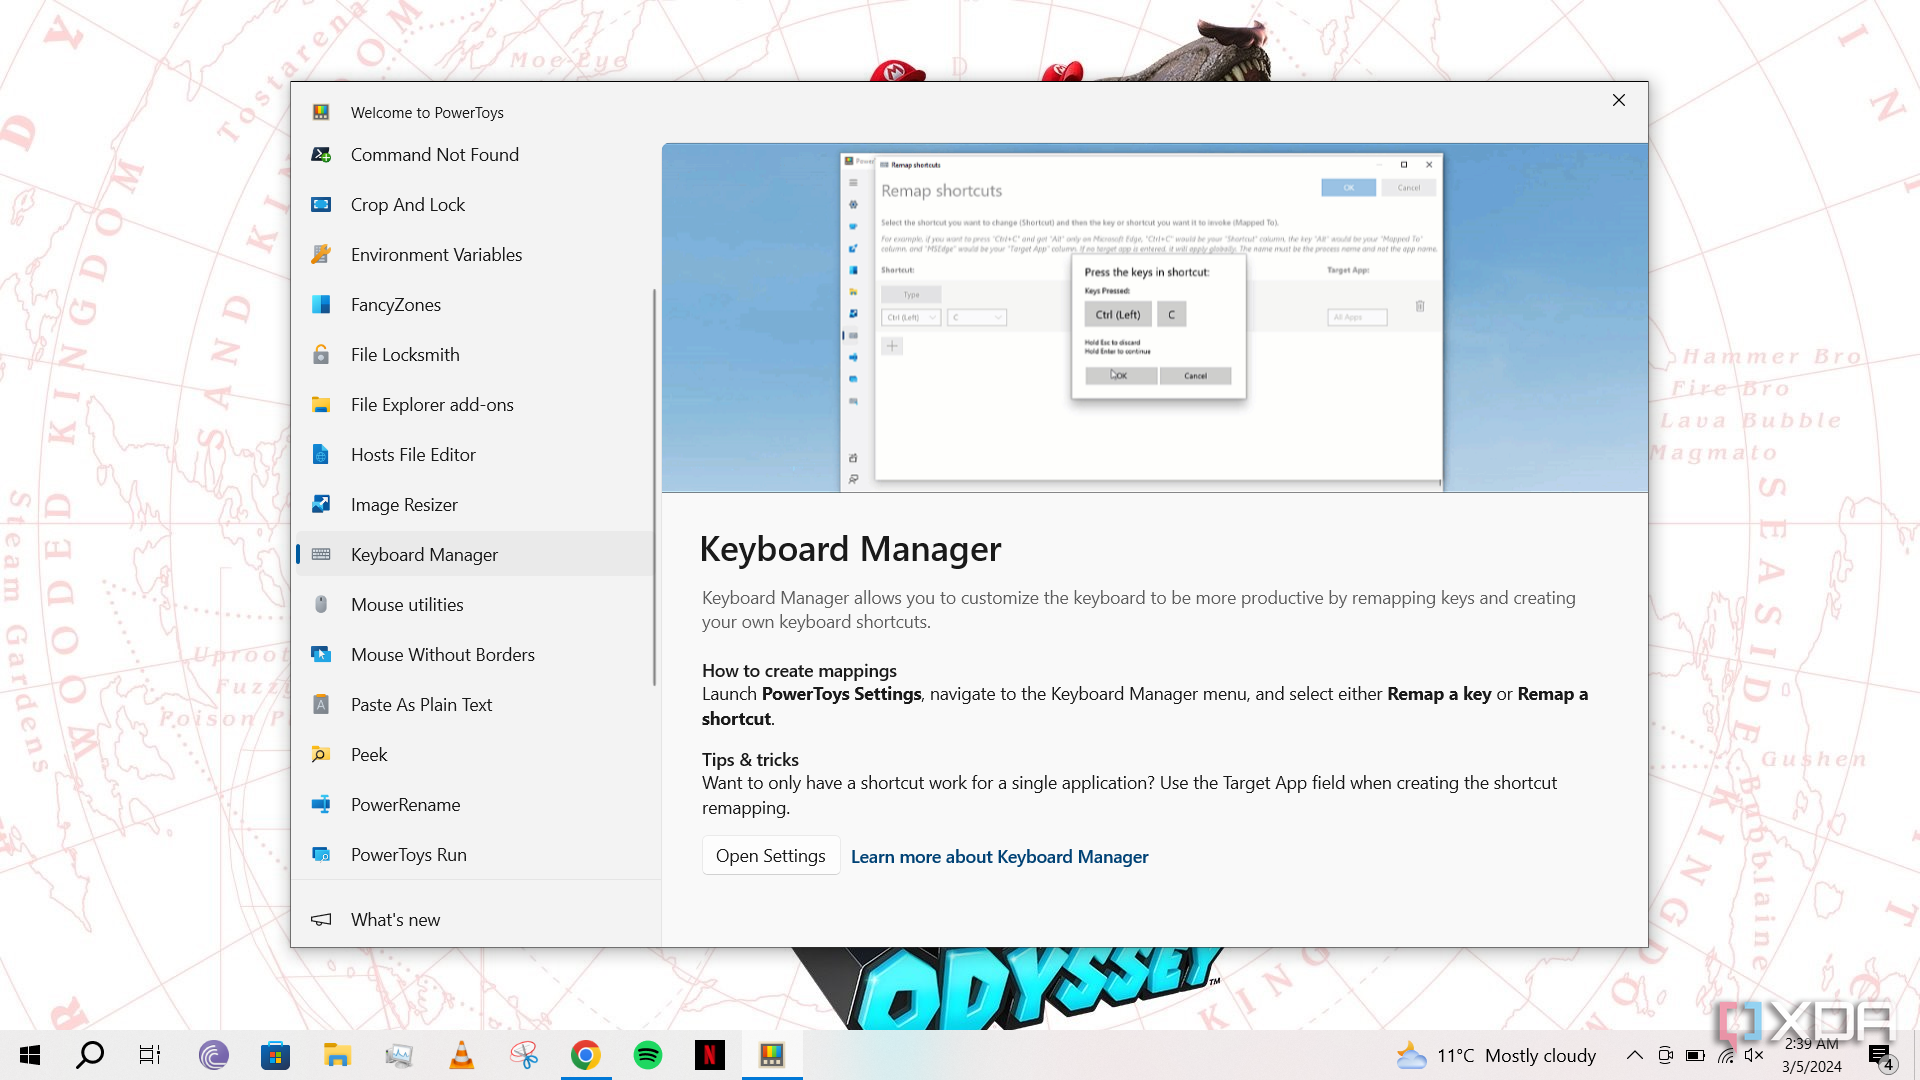The height and width of the screenshot is (1080, 1920).
Task: Click the How to create mappings heading
Action: pyautogui.click(x=799, y=671)
